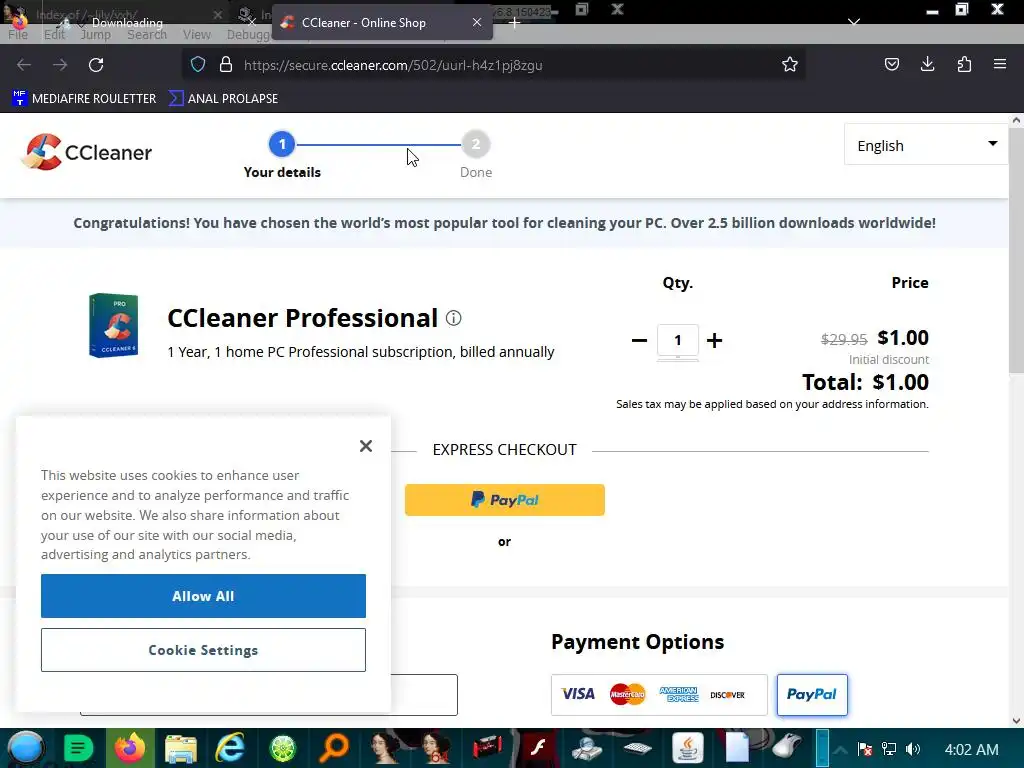This screenshot has width=1024, height=768.
Task: Click the CCleaner logo
Action: click(87, 152)
